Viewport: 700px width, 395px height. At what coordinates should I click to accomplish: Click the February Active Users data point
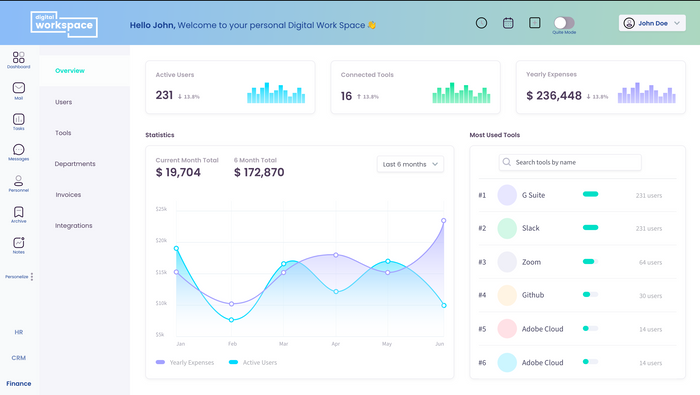click(x=231, y=320)
